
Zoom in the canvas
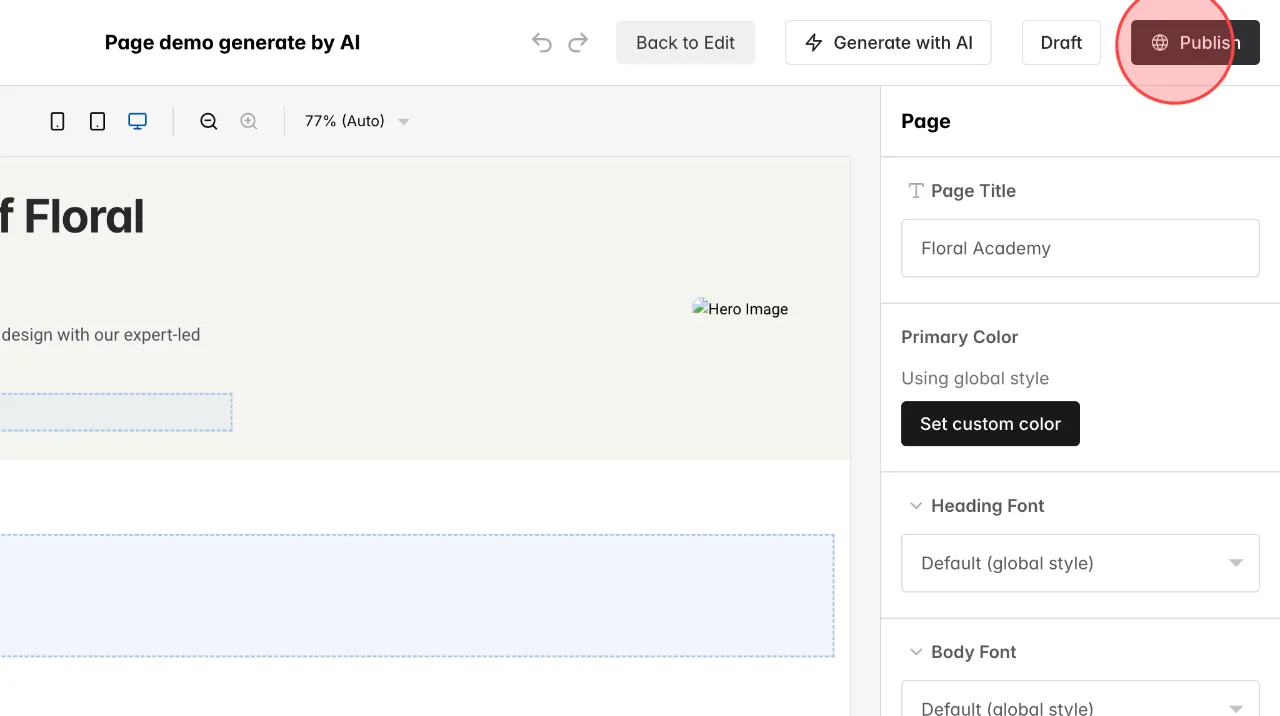point(249,121)
